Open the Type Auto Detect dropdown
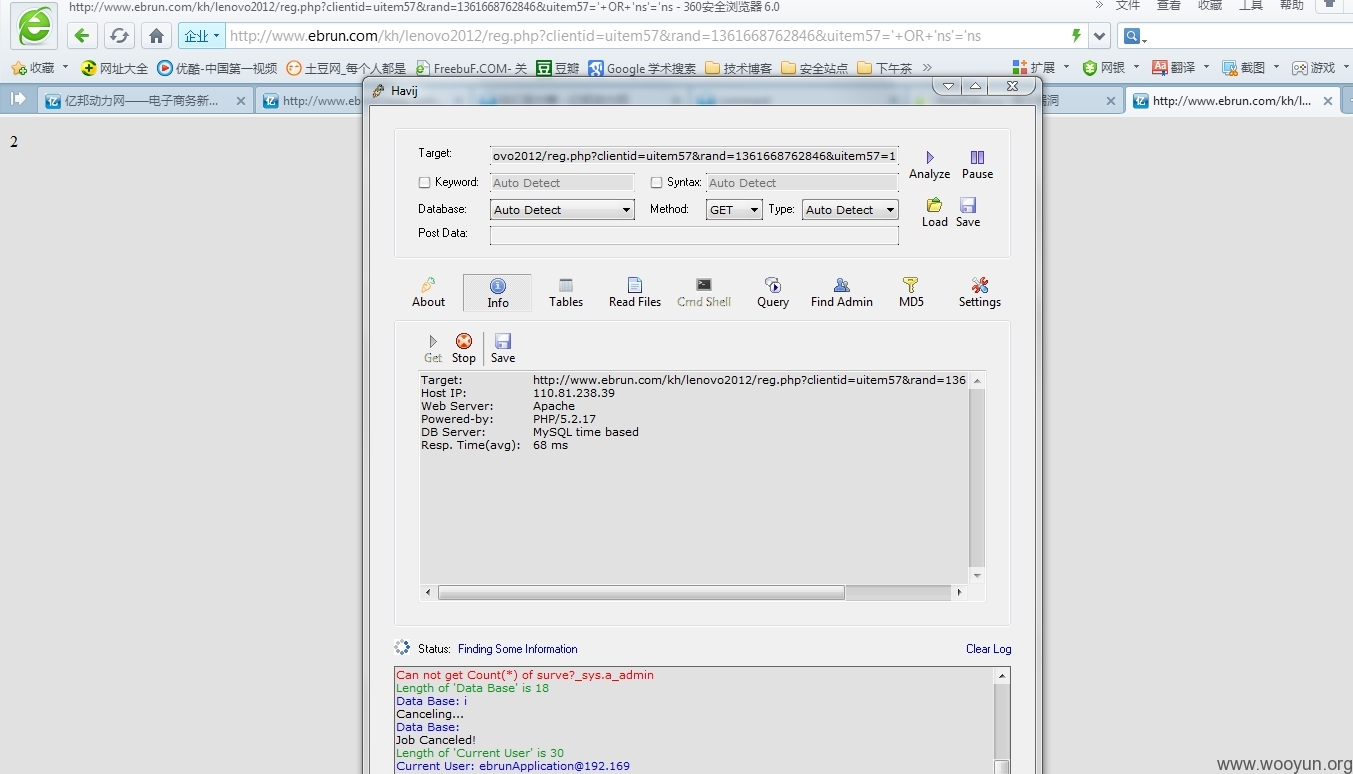Viewport: 1353px width, 774px height. tap(850, 210)
